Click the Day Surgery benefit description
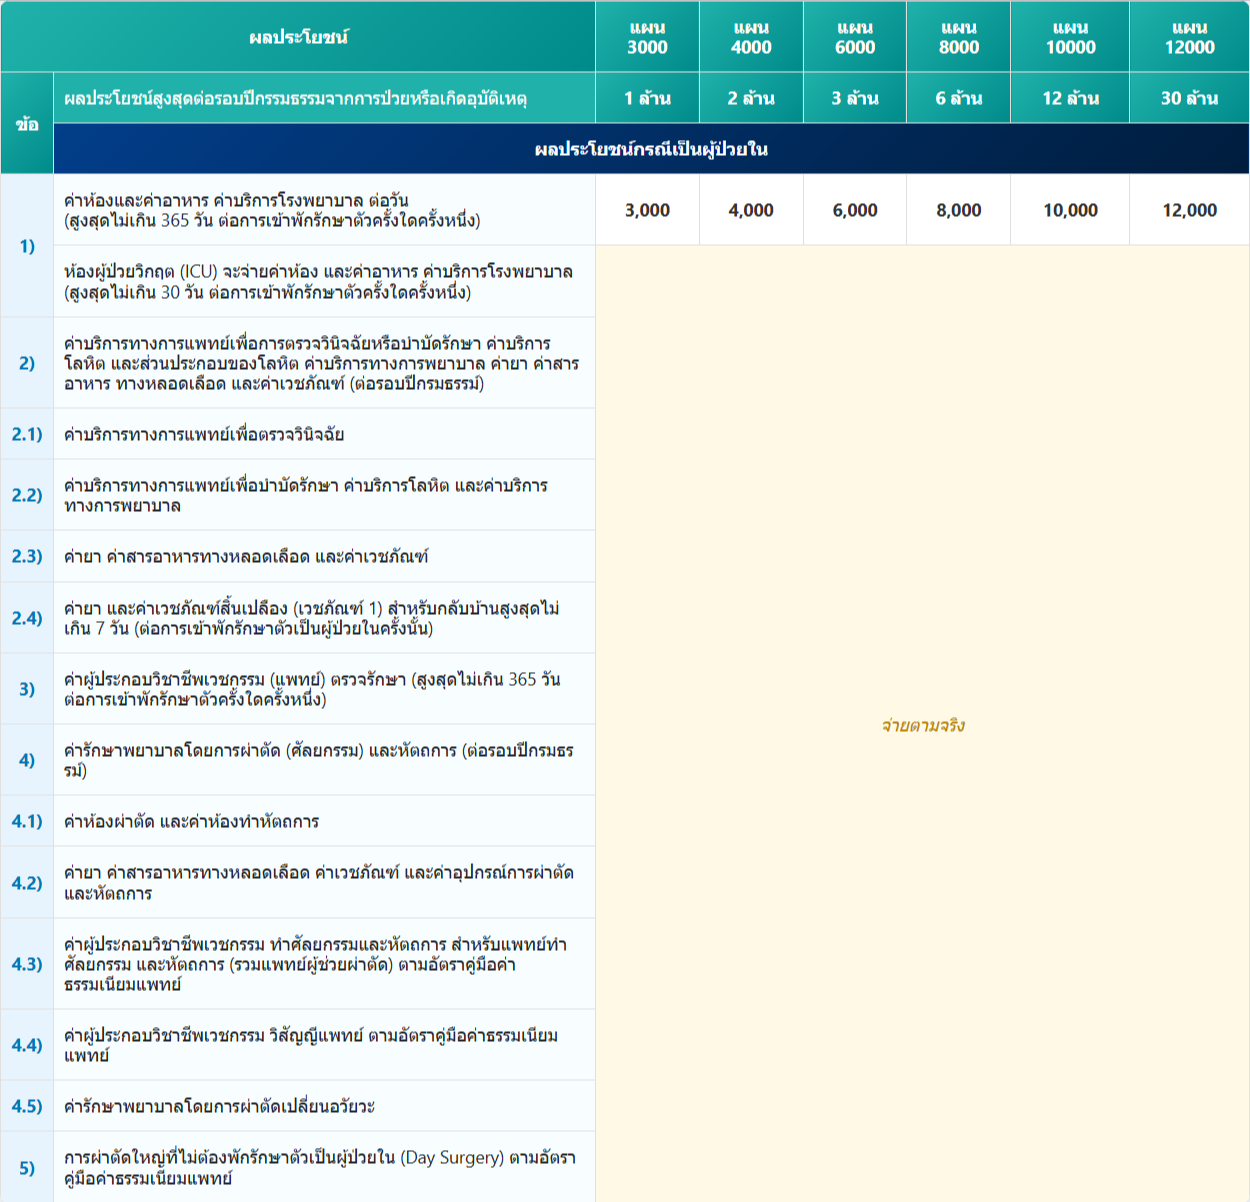The width and height of the screenshot is (1250, 1202). tap(320, 1167)
